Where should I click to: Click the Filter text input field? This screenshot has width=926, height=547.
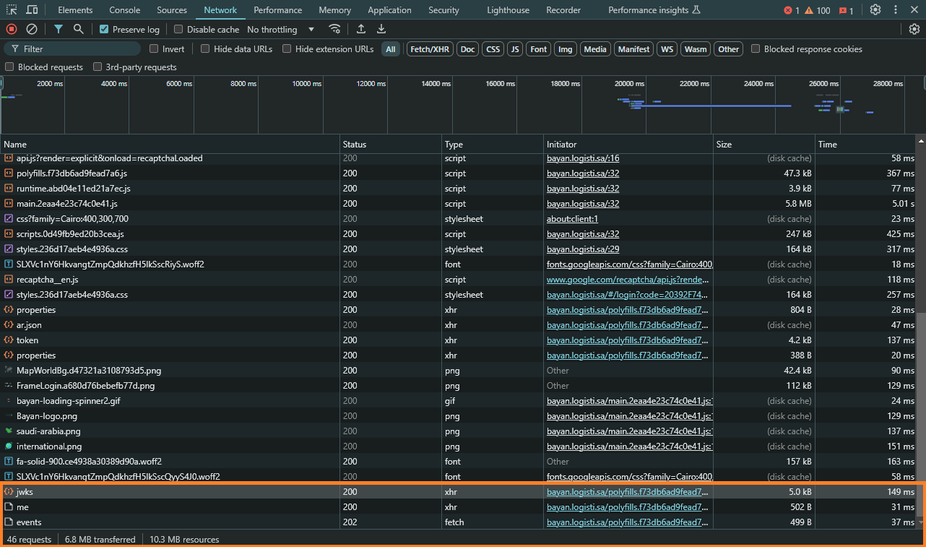[x=80, y=49]
